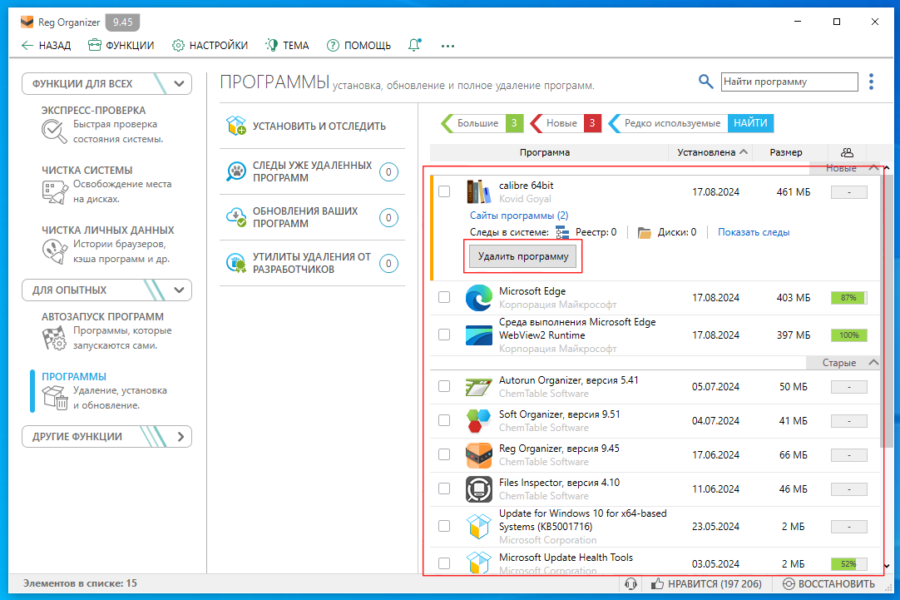Click the НАЙТИ rarely used button

point(751,123)
